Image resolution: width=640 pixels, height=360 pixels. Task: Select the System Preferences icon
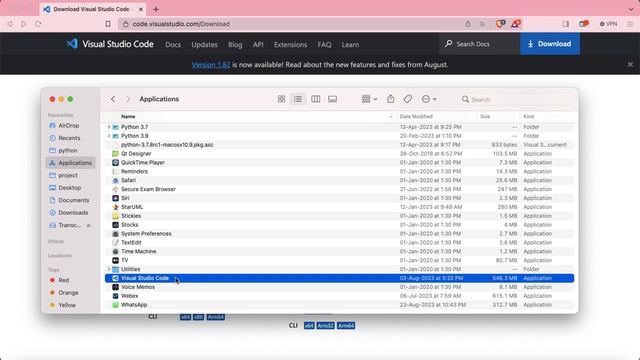116,234
